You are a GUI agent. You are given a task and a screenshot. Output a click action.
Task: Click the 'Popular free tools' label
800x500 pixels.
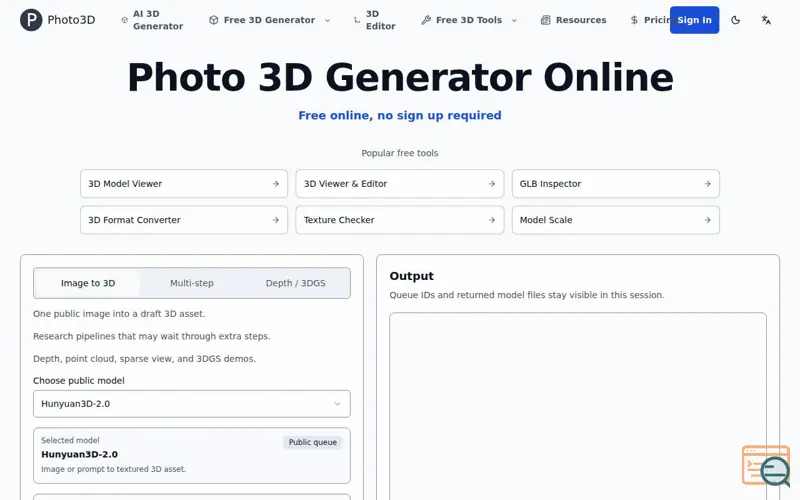pyautogui.click(x=400, y=153)
